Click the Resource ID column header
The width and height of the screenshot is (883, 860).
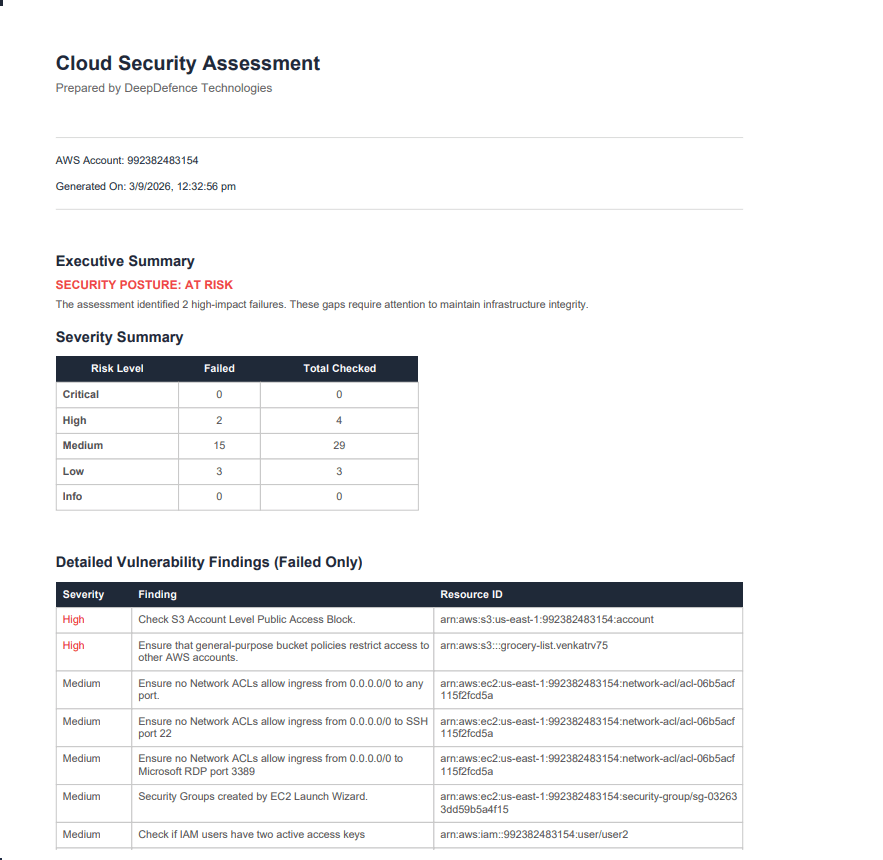pyautogui.click(x=471, y=595)
